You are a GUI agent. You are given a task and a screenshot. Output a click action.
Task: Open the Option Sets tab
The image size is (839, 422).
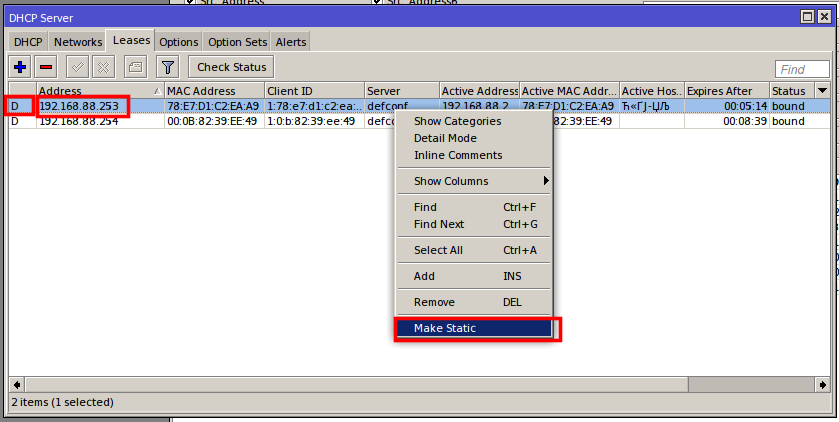pyautogui.click(x=238, y=42)
